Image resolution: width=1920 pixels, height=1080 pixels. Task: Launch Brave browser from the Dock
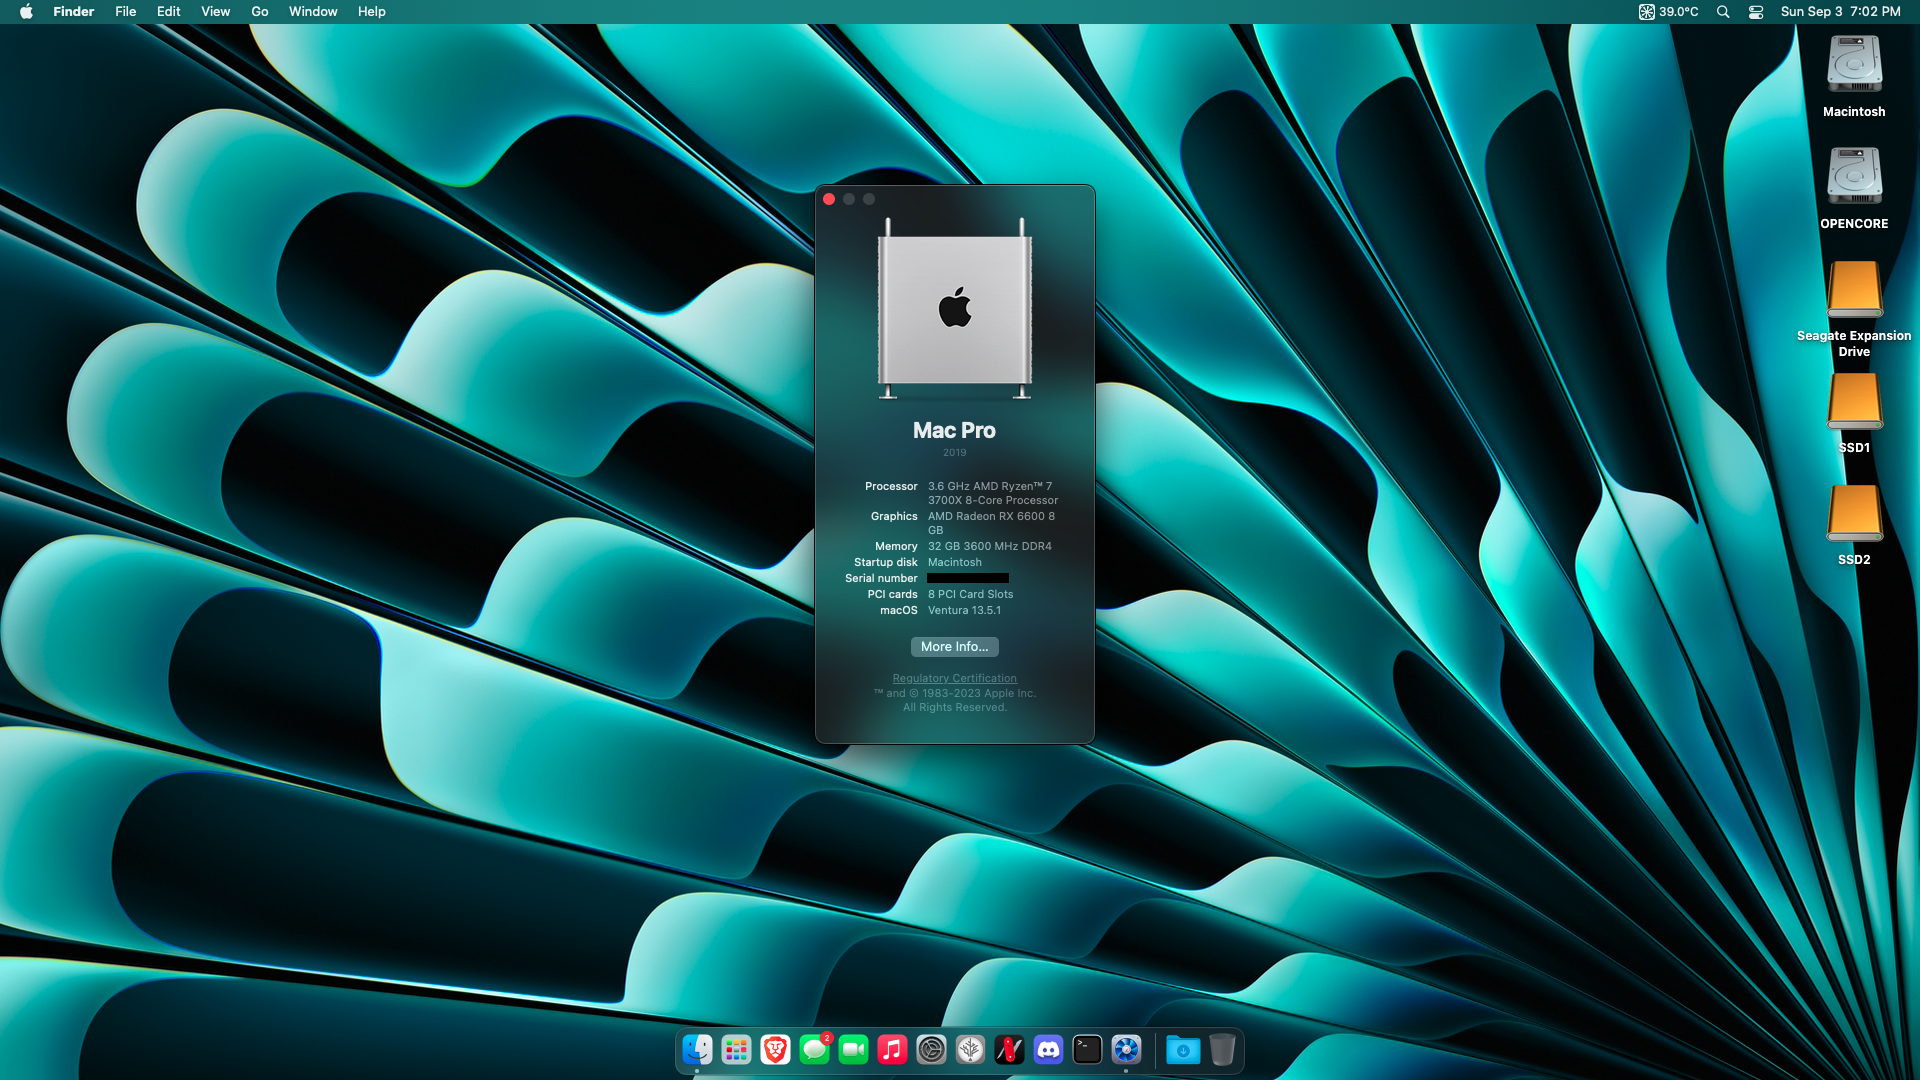pyautogui.click(x=775, y=1049)
